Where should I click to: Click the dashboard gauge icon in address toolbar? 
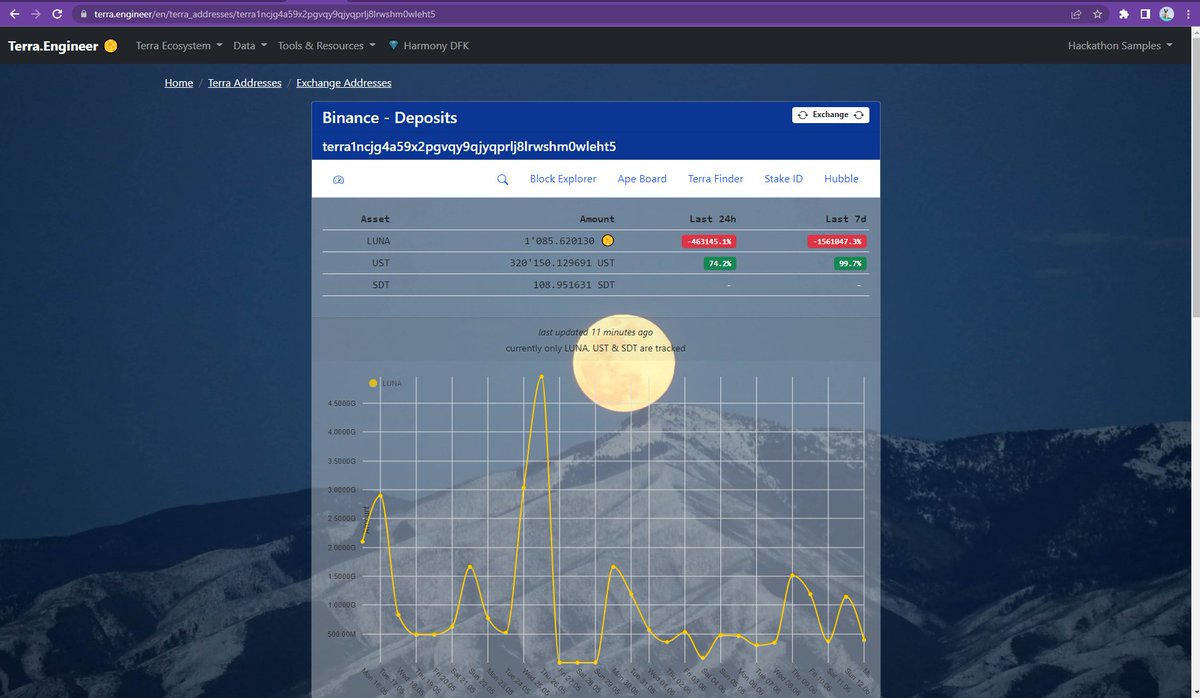pyautogui.click(x=338, y=179)
